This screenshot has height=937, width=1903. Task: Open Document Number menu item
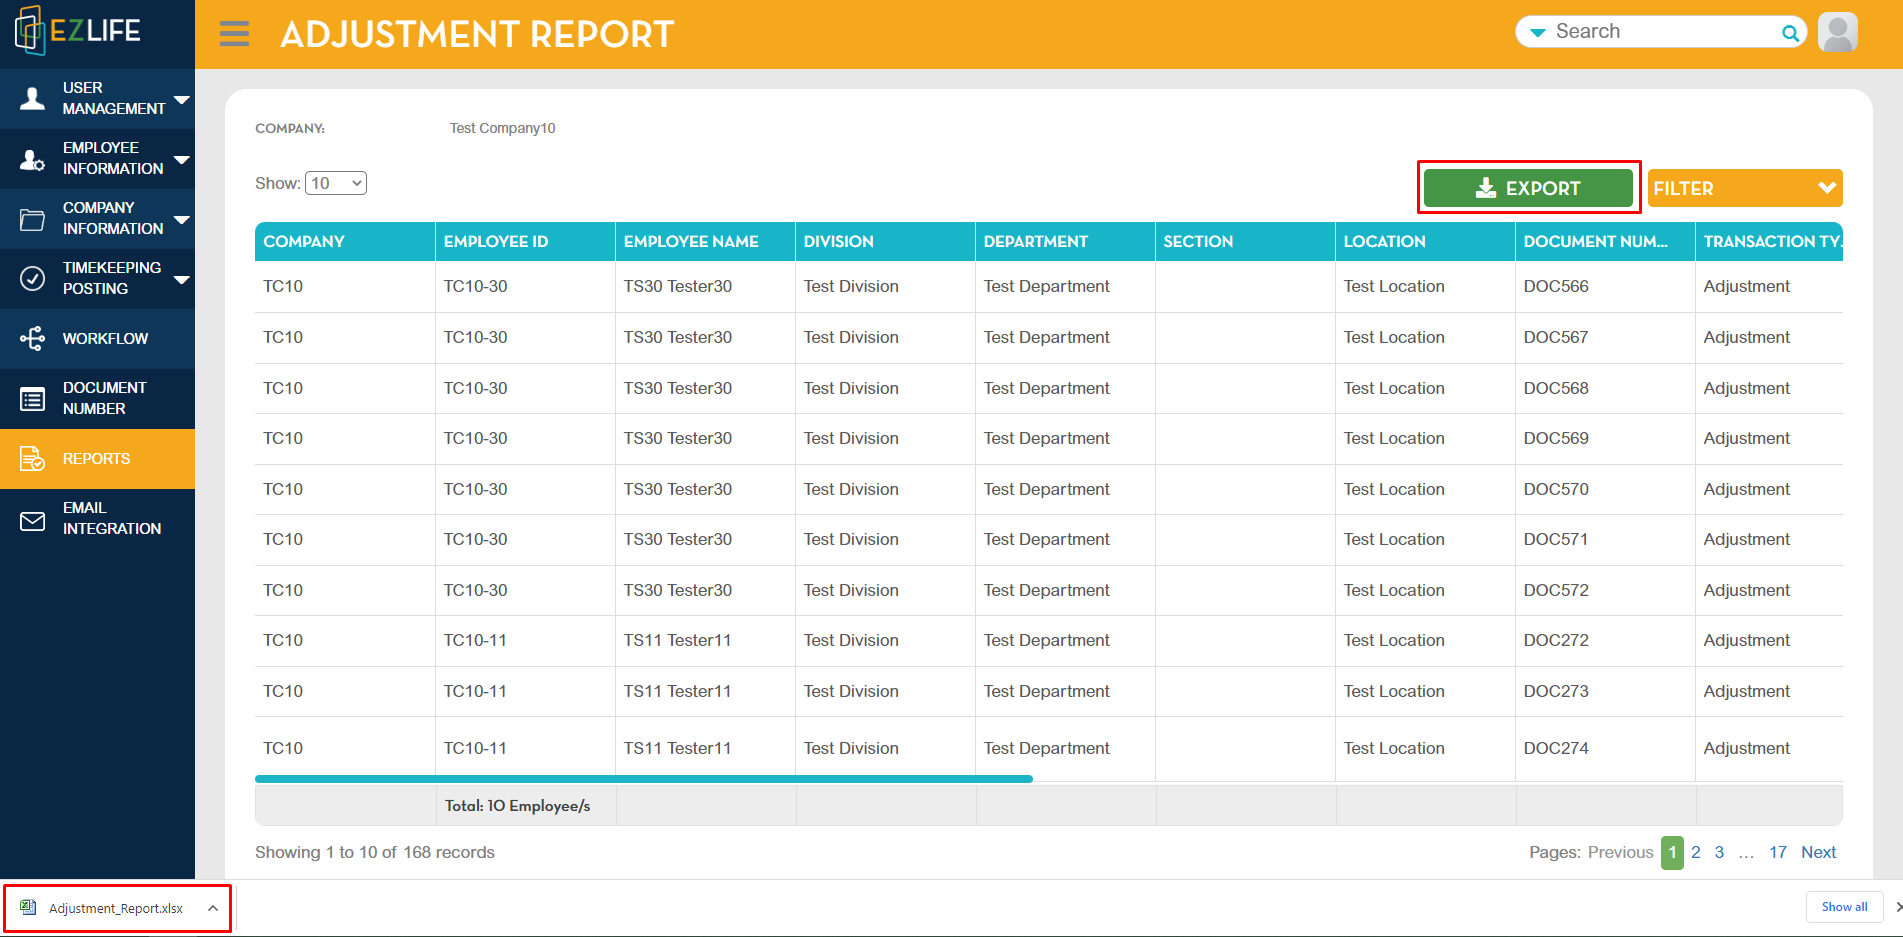[97, 399]
